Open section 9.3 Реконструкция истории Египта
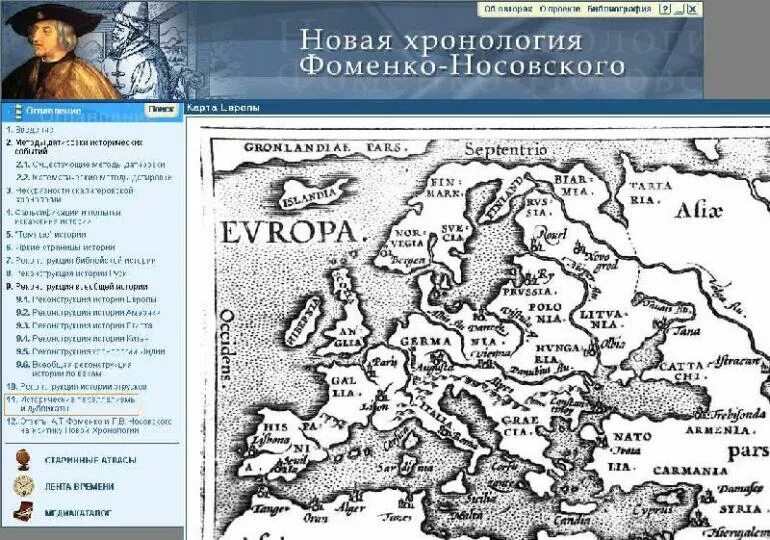Image resolution: width=770 pixels, height=540 pixels. tap(84, 325)
